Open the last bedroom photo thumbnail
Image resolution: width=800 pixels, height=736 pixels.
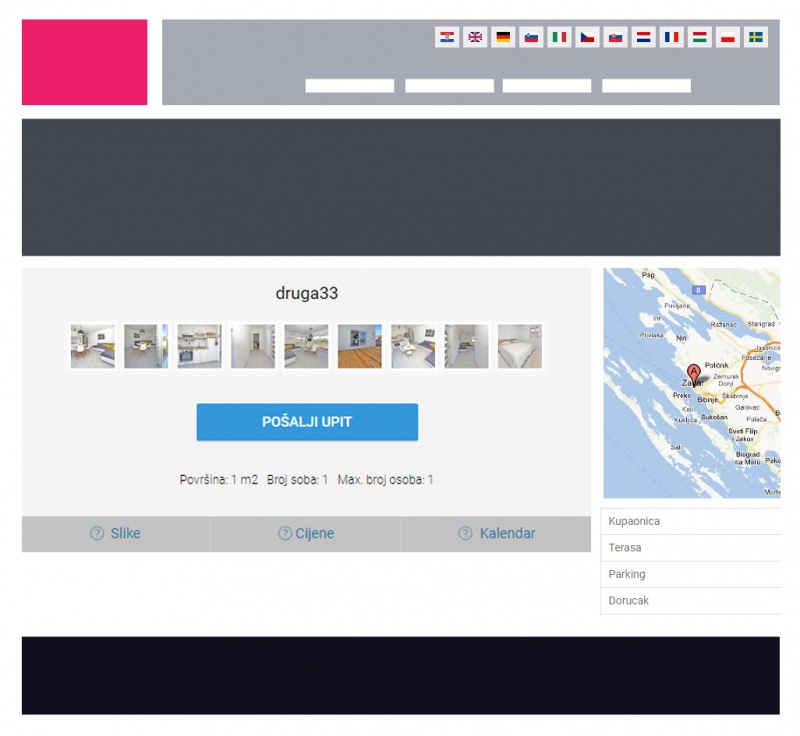[519, 347]
